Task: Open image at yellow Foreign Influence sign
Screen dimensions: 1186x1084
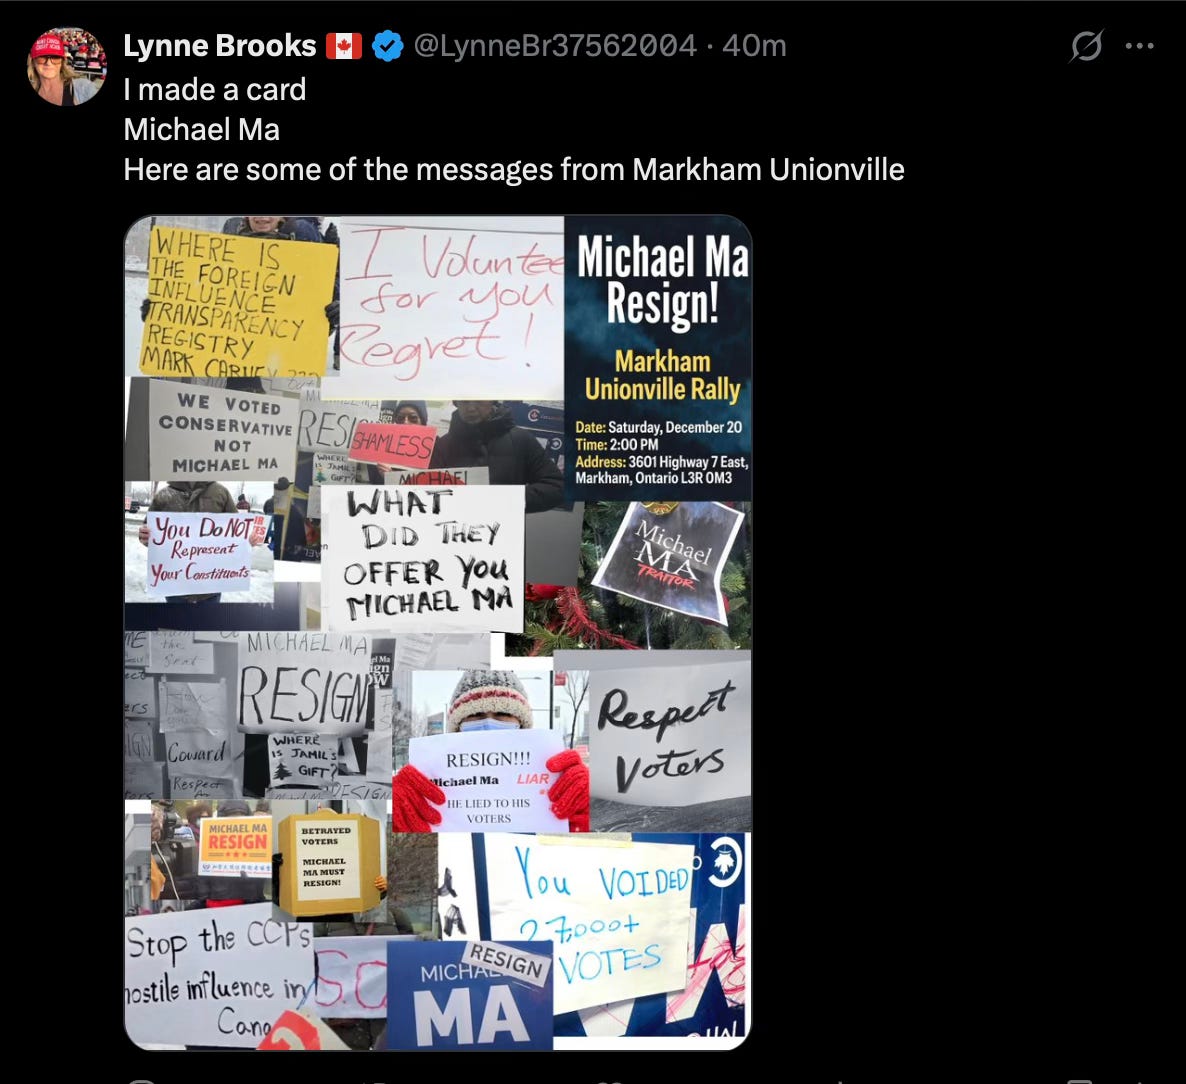Action: coord(232,297)
